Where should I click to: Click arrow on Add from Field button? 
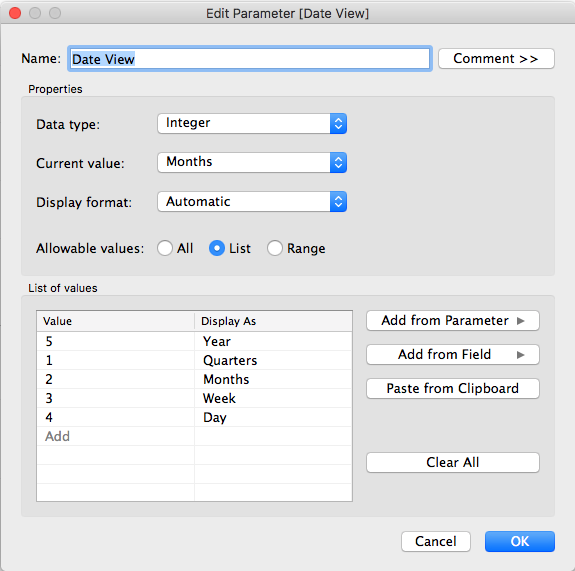click(x=520, y=355)
